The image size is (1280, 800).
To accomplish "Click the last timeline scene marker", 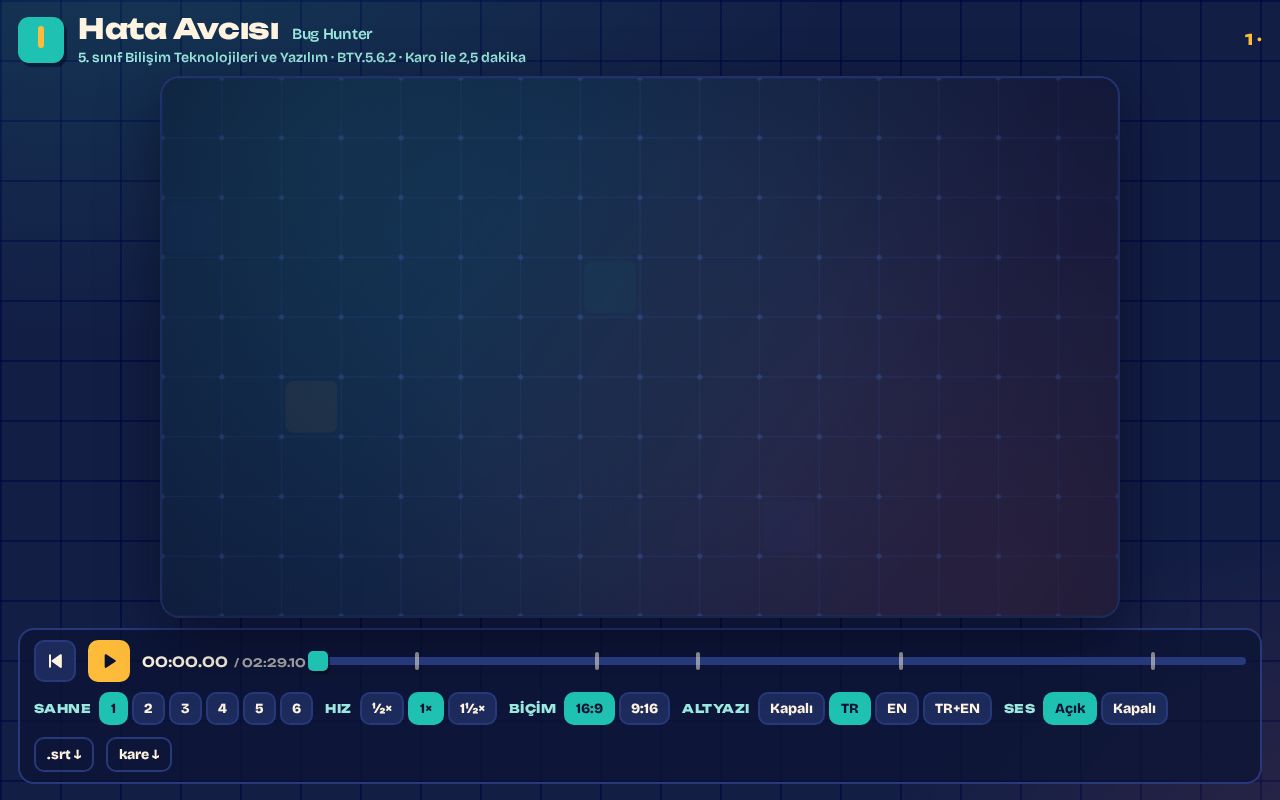I will pos(1153,661).
